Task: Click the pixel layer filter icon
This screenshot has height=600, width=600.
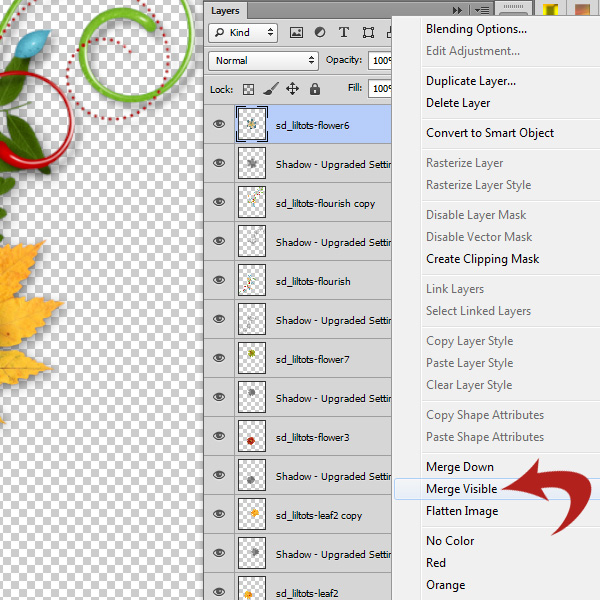Action: click(x=296, y=33)
